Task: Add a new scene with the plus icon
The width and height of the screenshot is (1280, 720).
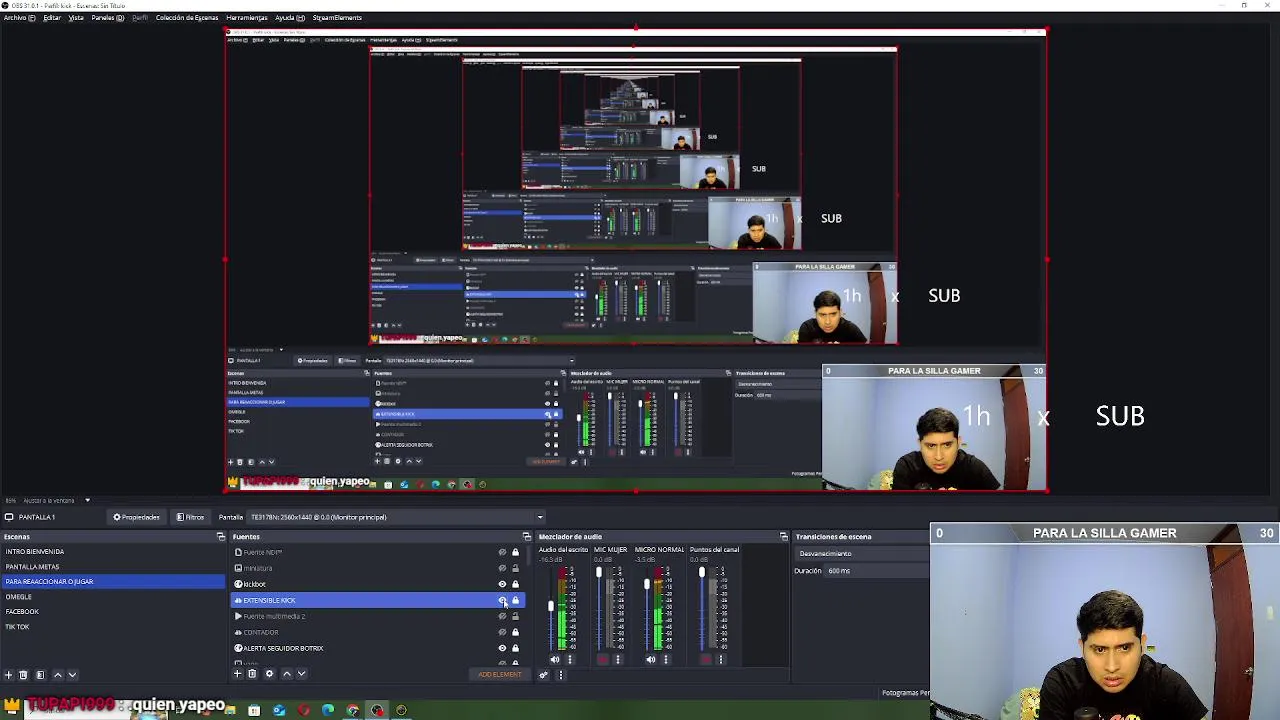Action: point(8,675)
